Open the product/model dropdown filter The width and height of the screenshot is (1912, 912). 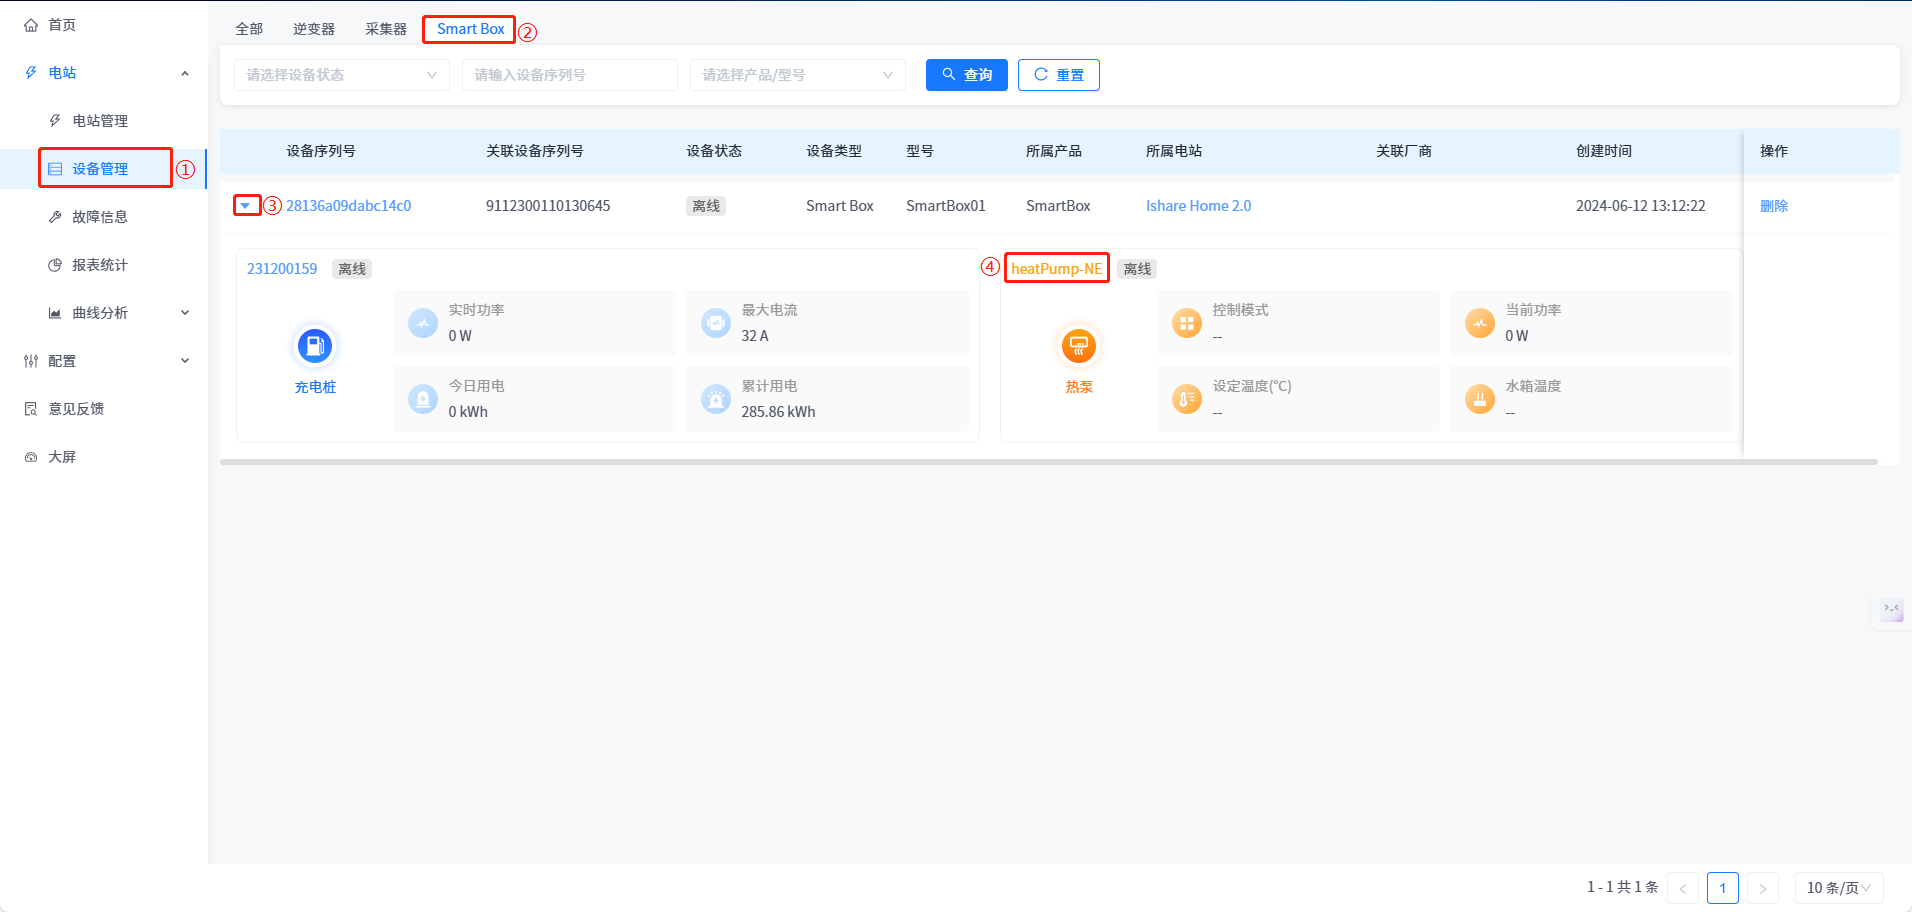click(797, 75)
